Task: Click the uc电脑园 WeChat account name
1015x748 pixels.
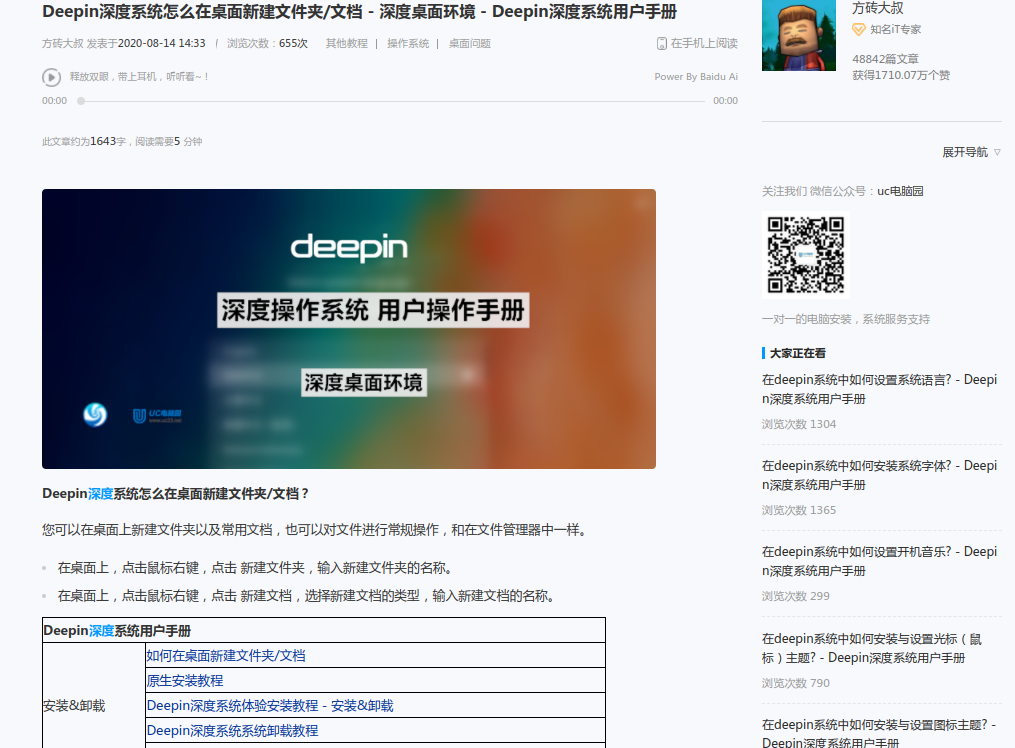Action: [900, 191]
